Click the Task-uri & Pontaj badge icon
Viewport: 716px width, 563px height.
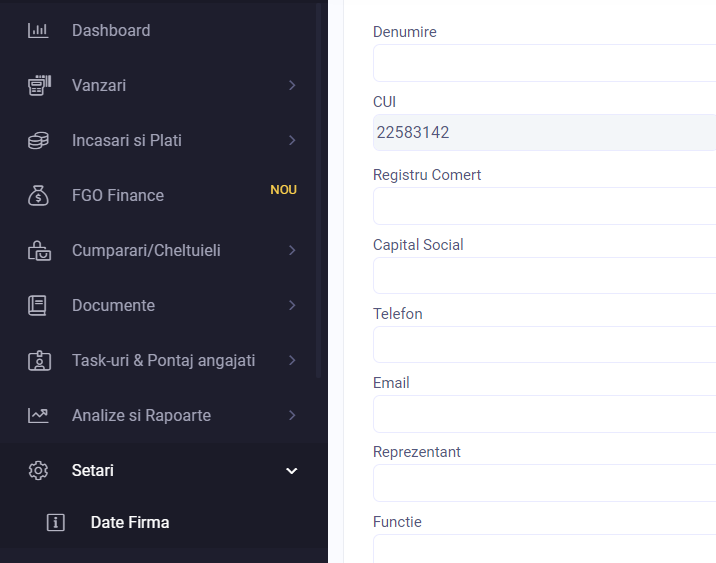[39, 361]
